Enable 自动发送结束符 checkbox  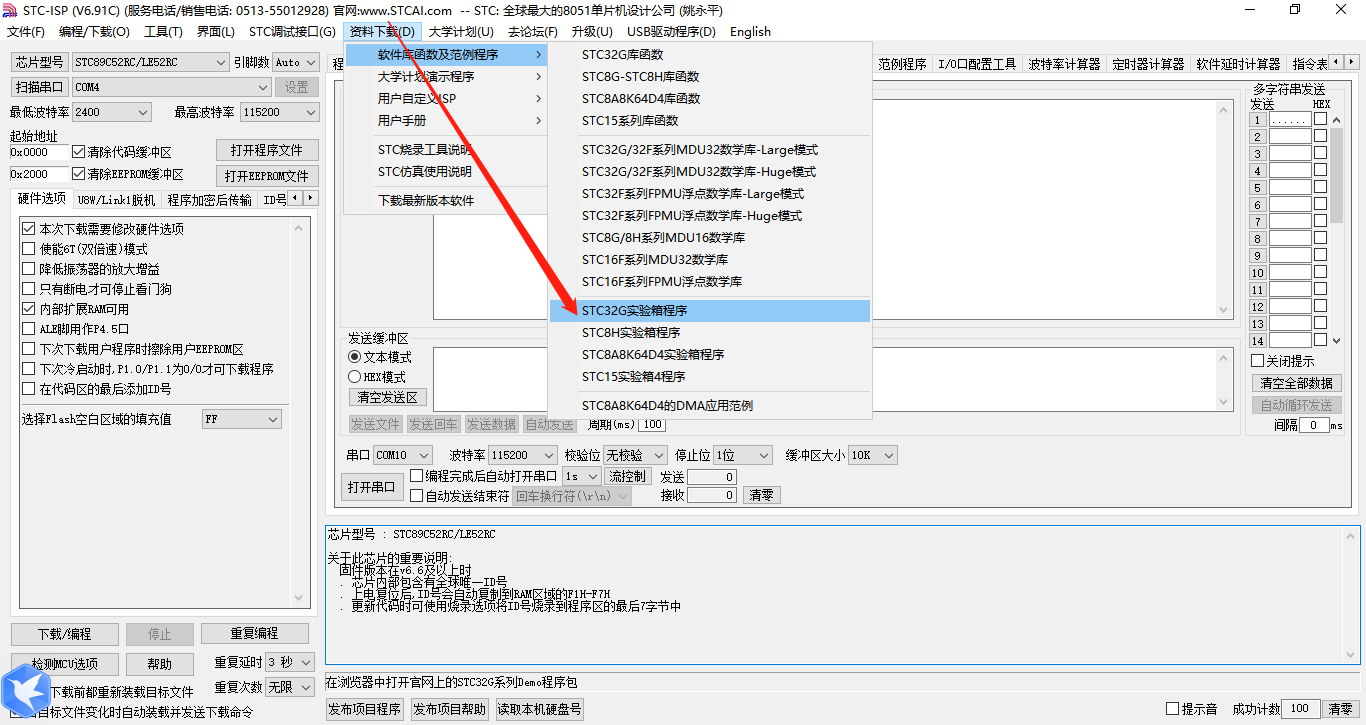pos(417,495)
